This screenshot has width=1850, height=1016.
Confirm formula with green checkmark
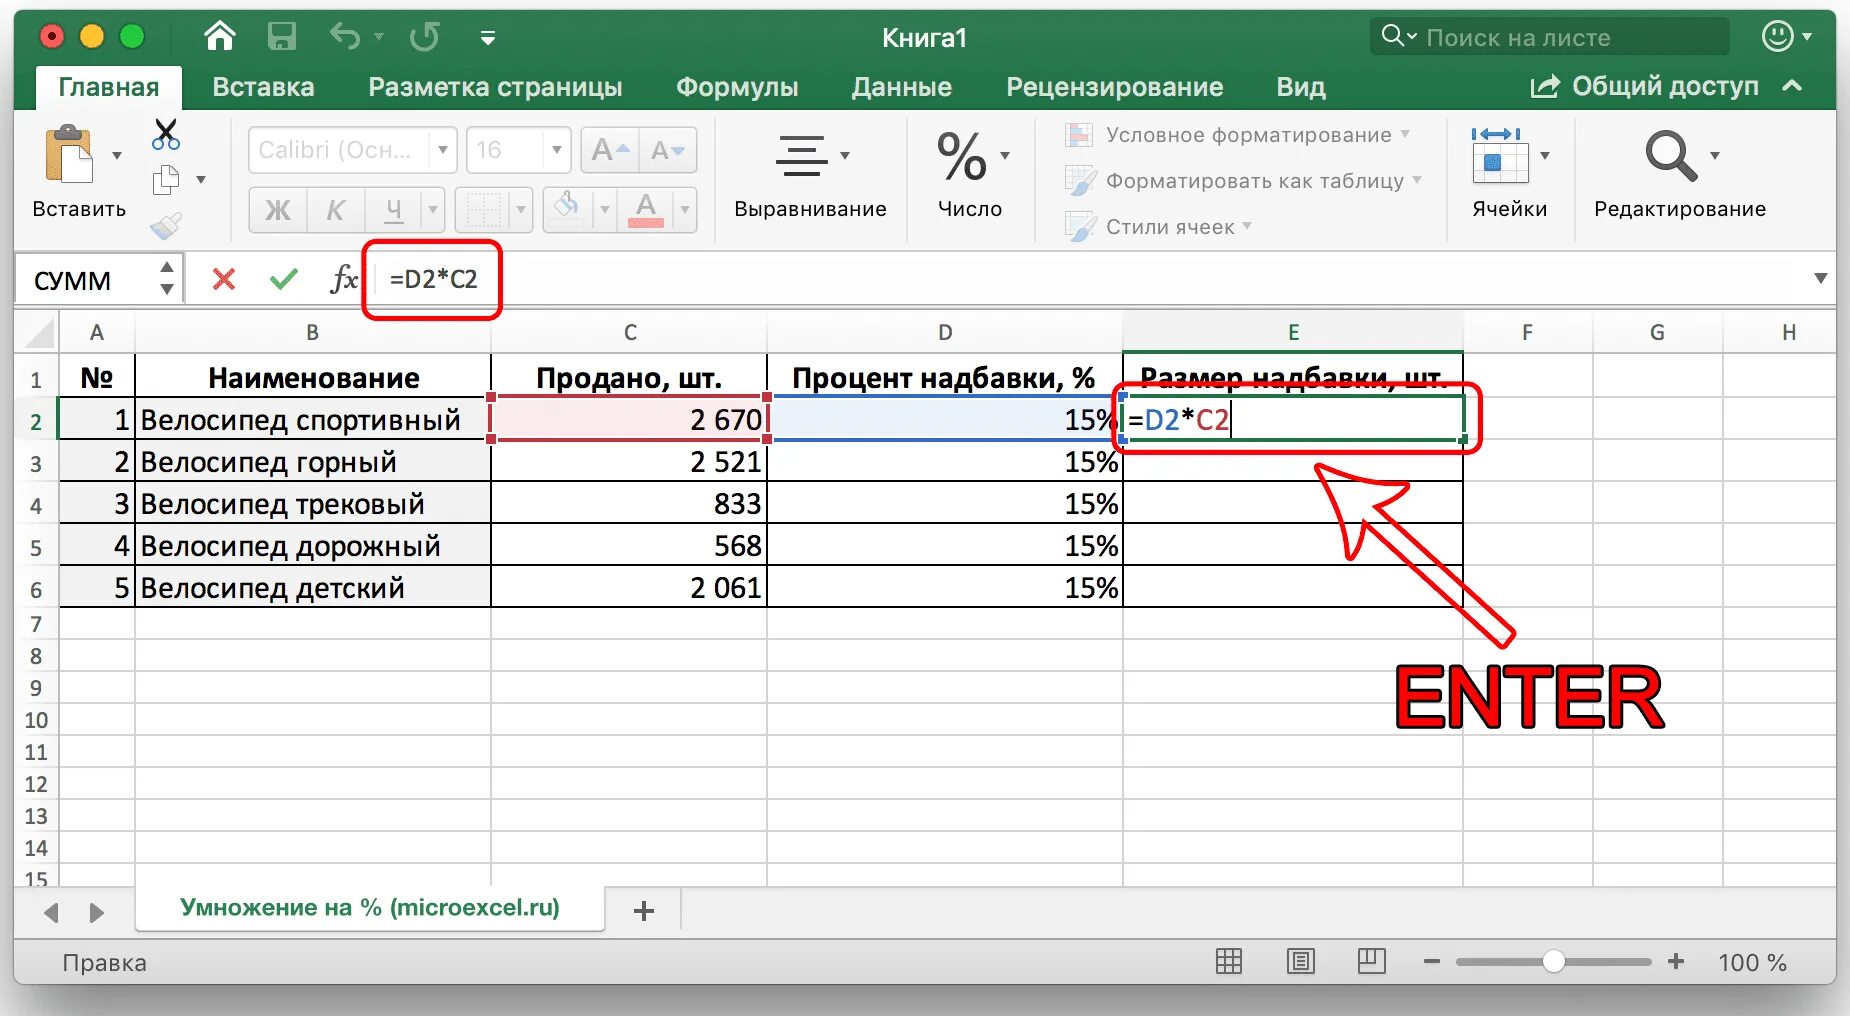284,279
